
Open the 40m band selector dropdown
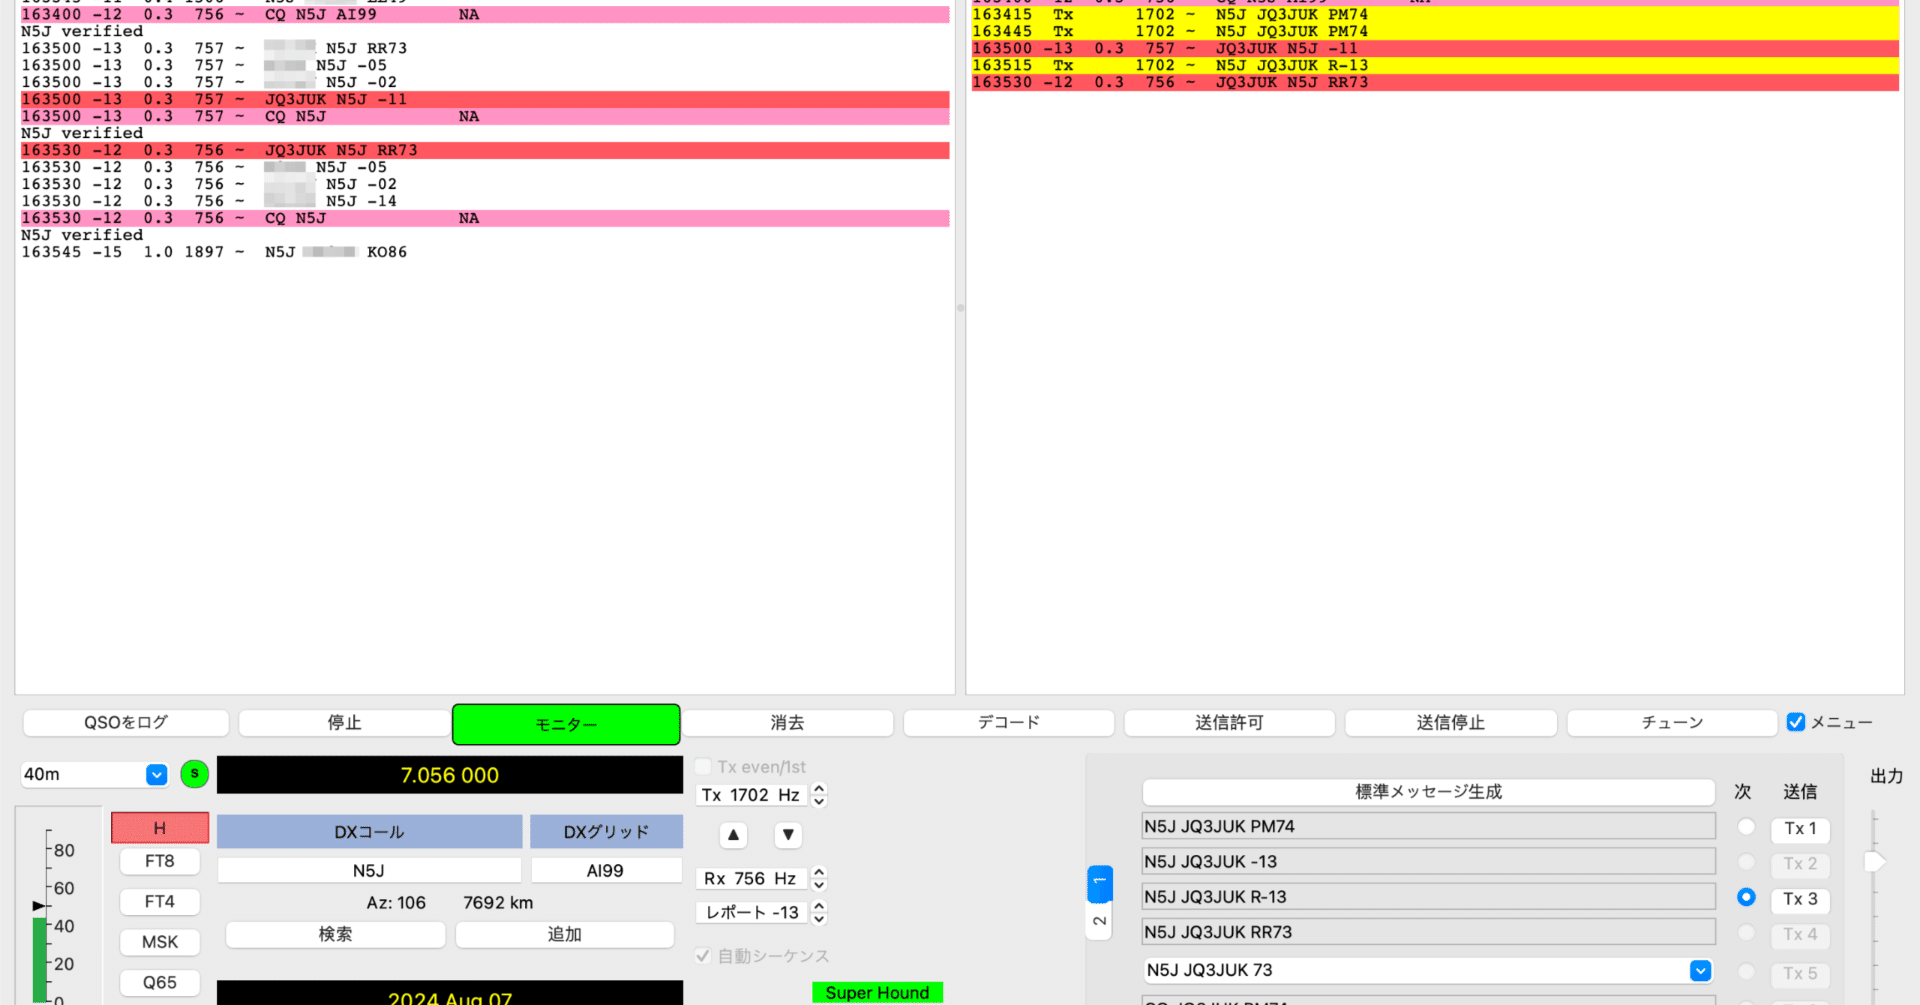156,774
